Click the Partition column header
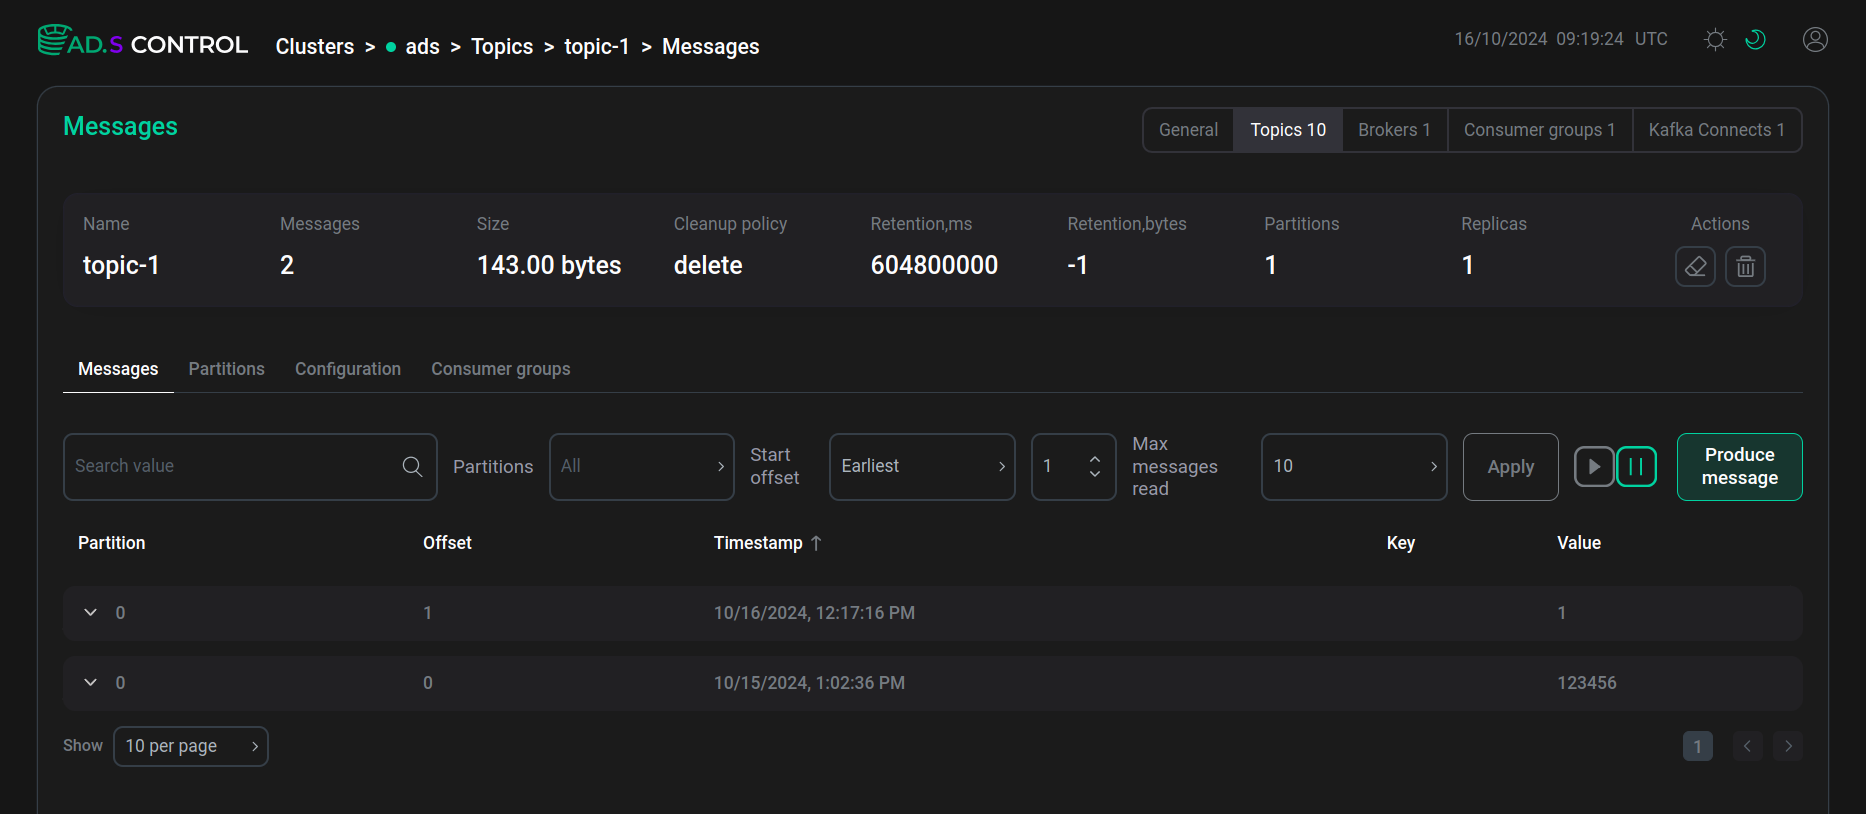 coord(112,543)
